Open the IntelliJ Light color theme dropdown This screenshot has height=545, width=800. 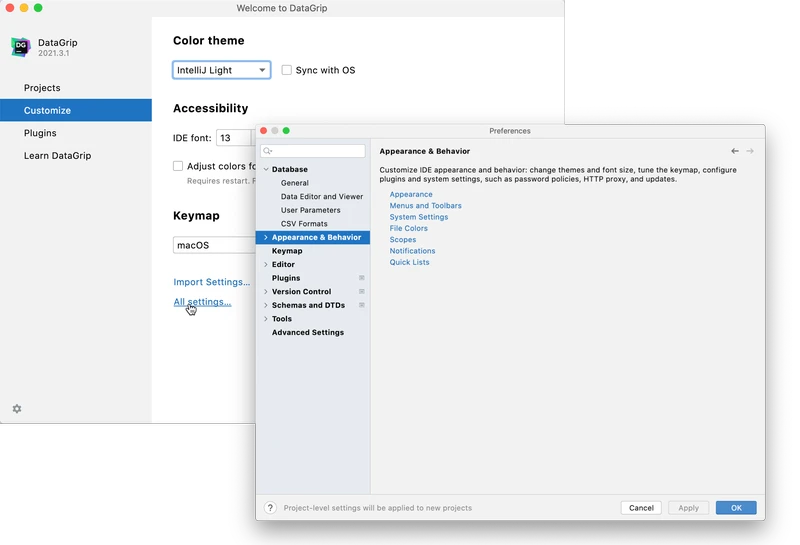point(221,70)
